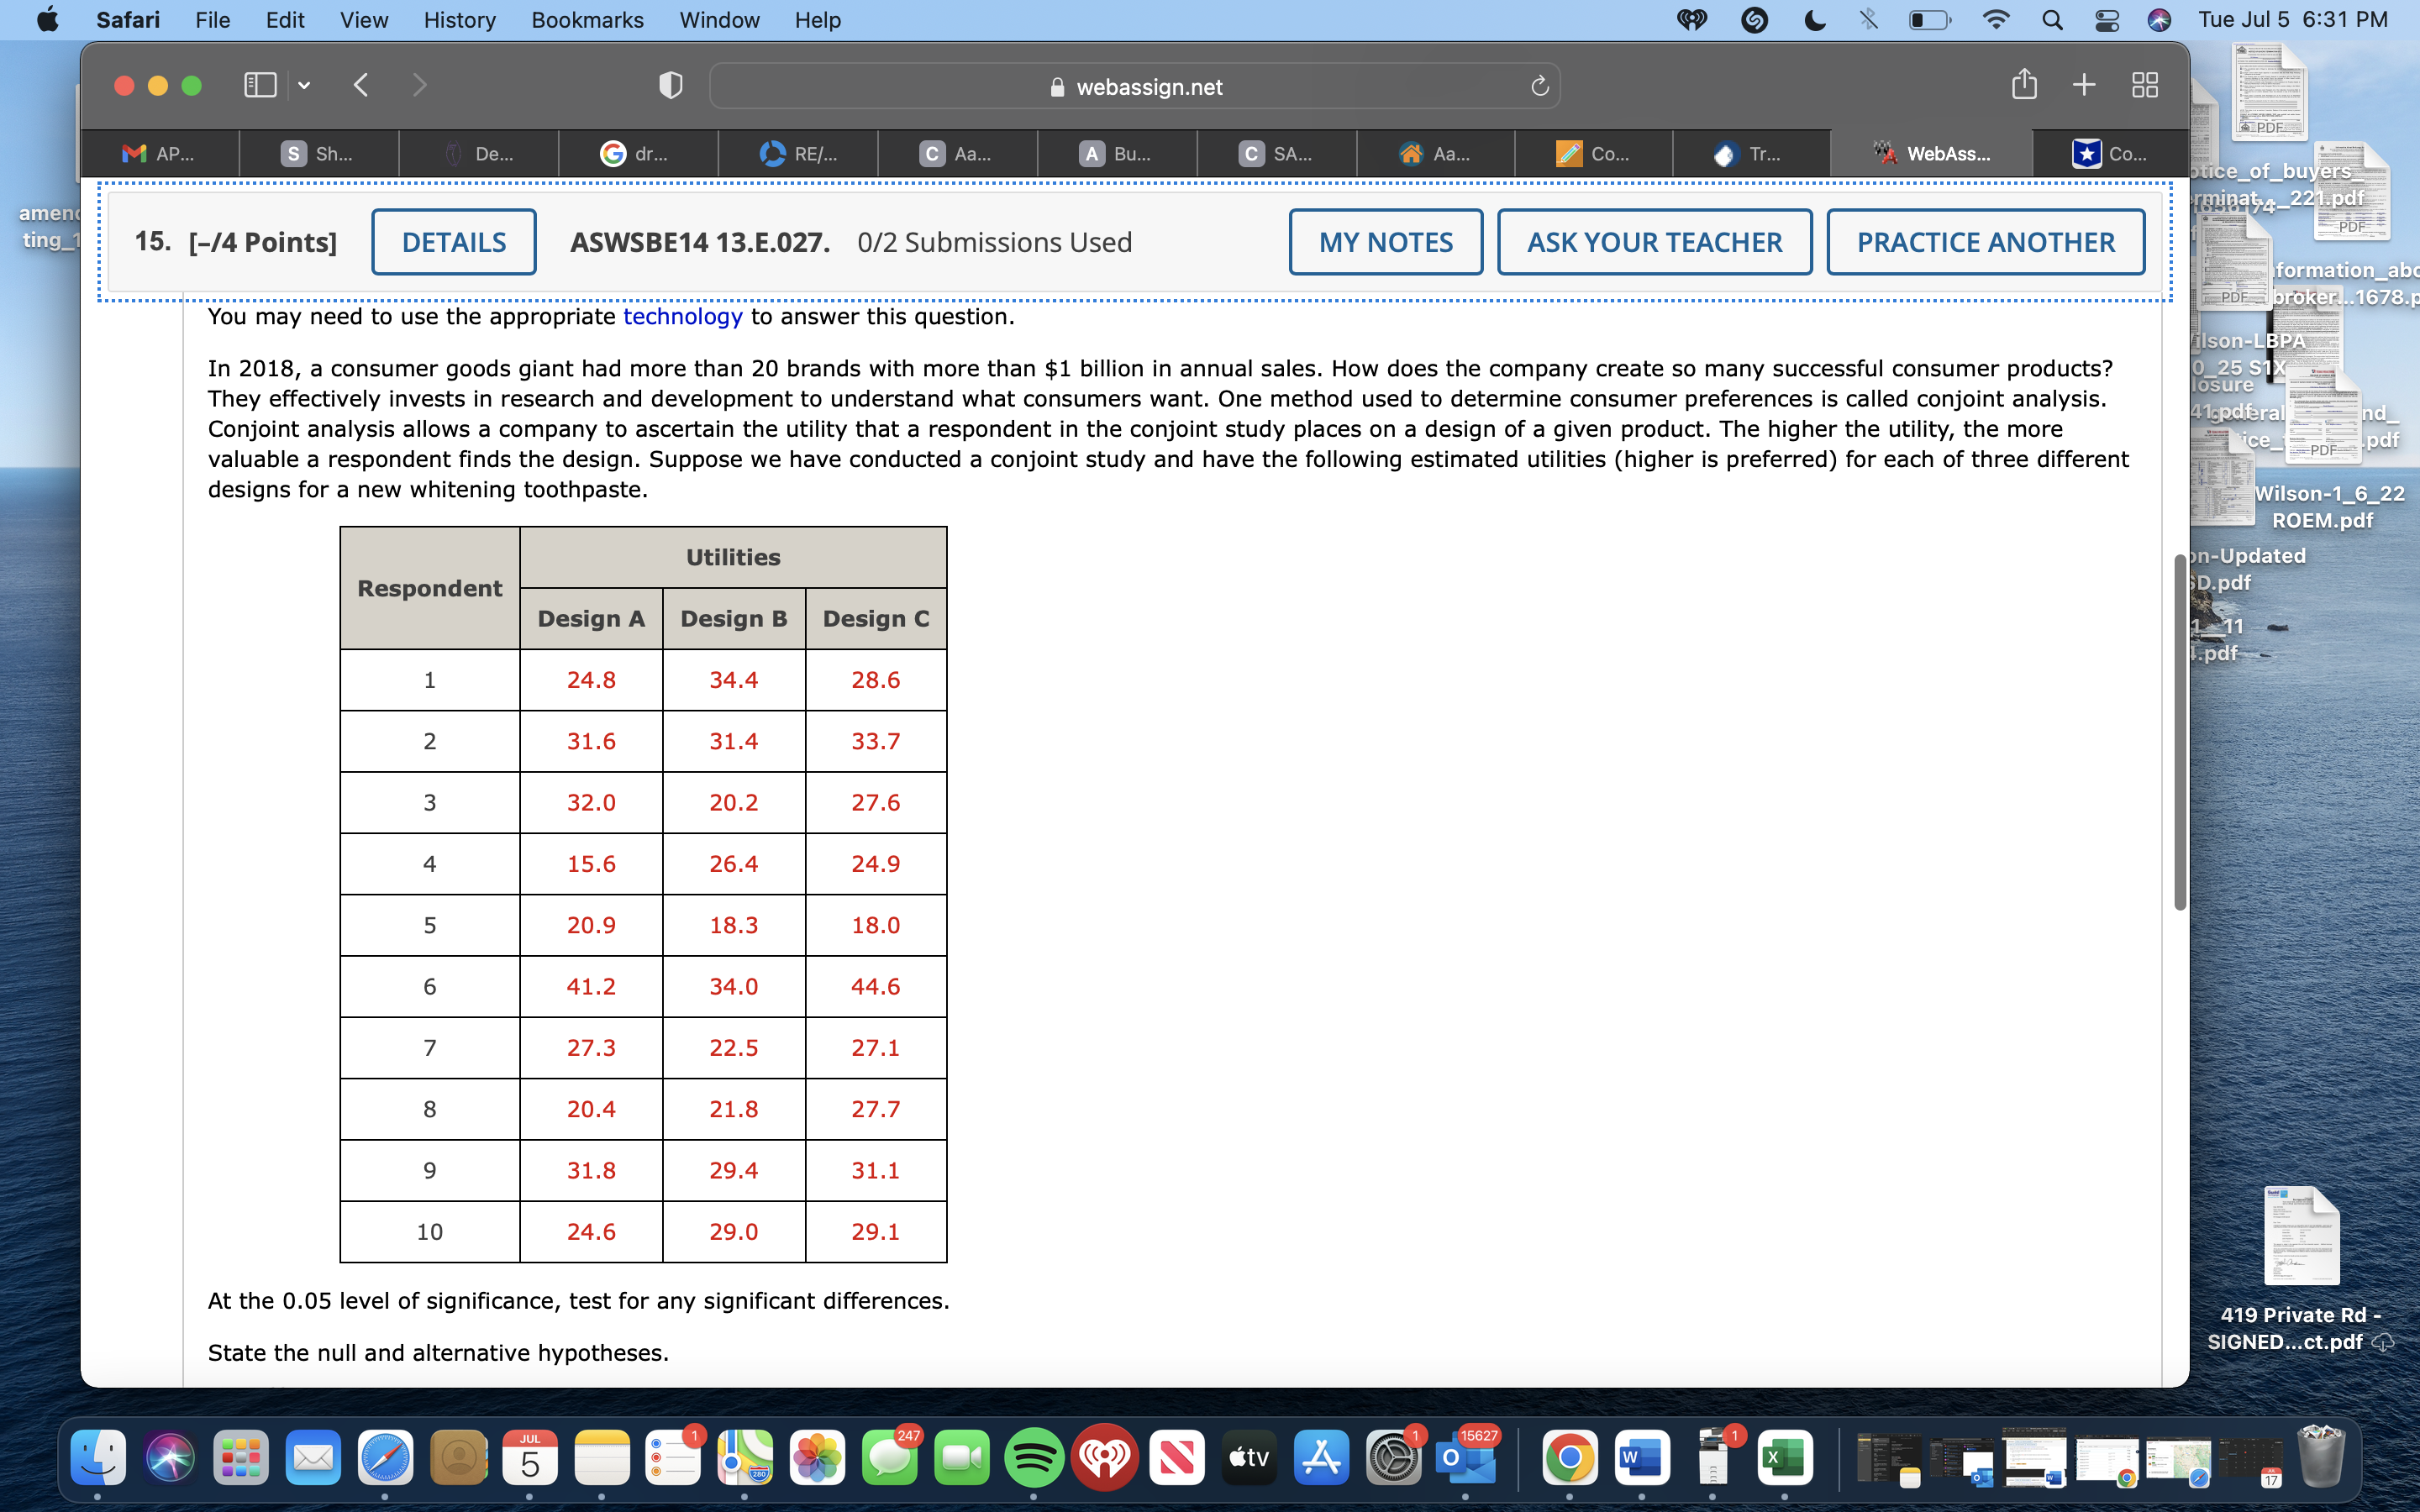
Task: Click the Safari sidebar toggle icon
Action: point(260,86)
